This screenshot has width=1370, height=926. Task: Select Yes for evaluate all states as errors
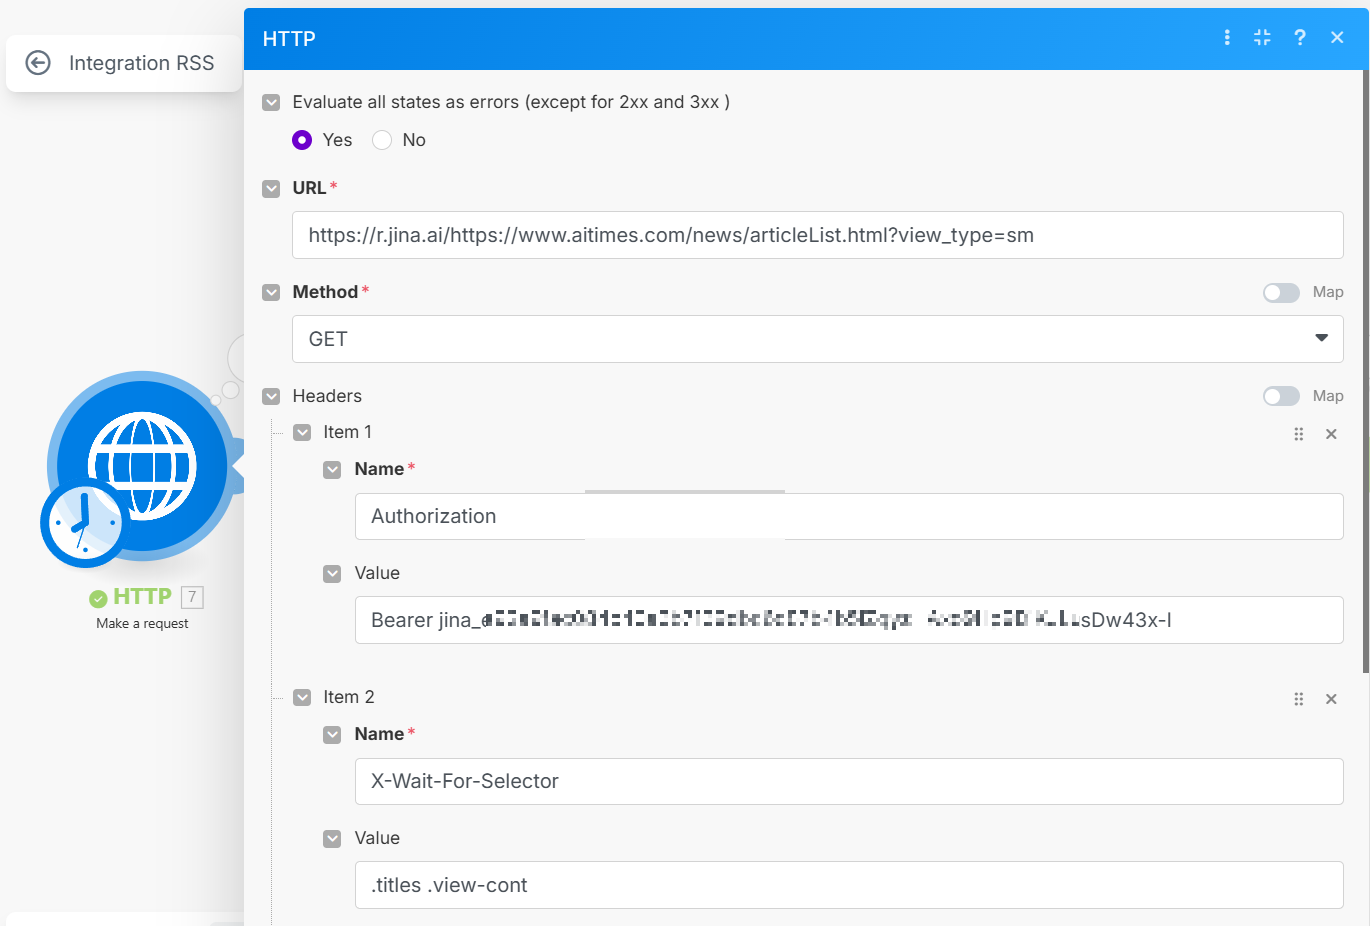point(302,140)
